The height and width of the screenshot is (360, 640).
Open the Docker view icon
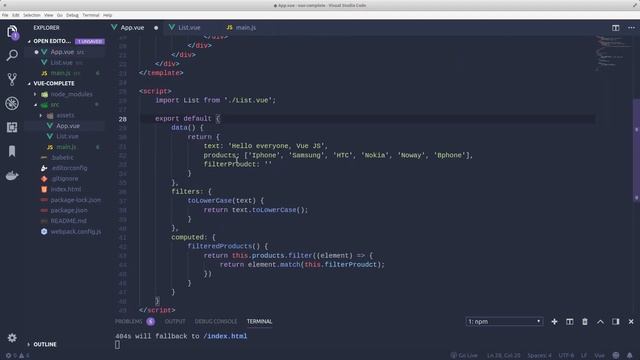[x=12, y=176]
